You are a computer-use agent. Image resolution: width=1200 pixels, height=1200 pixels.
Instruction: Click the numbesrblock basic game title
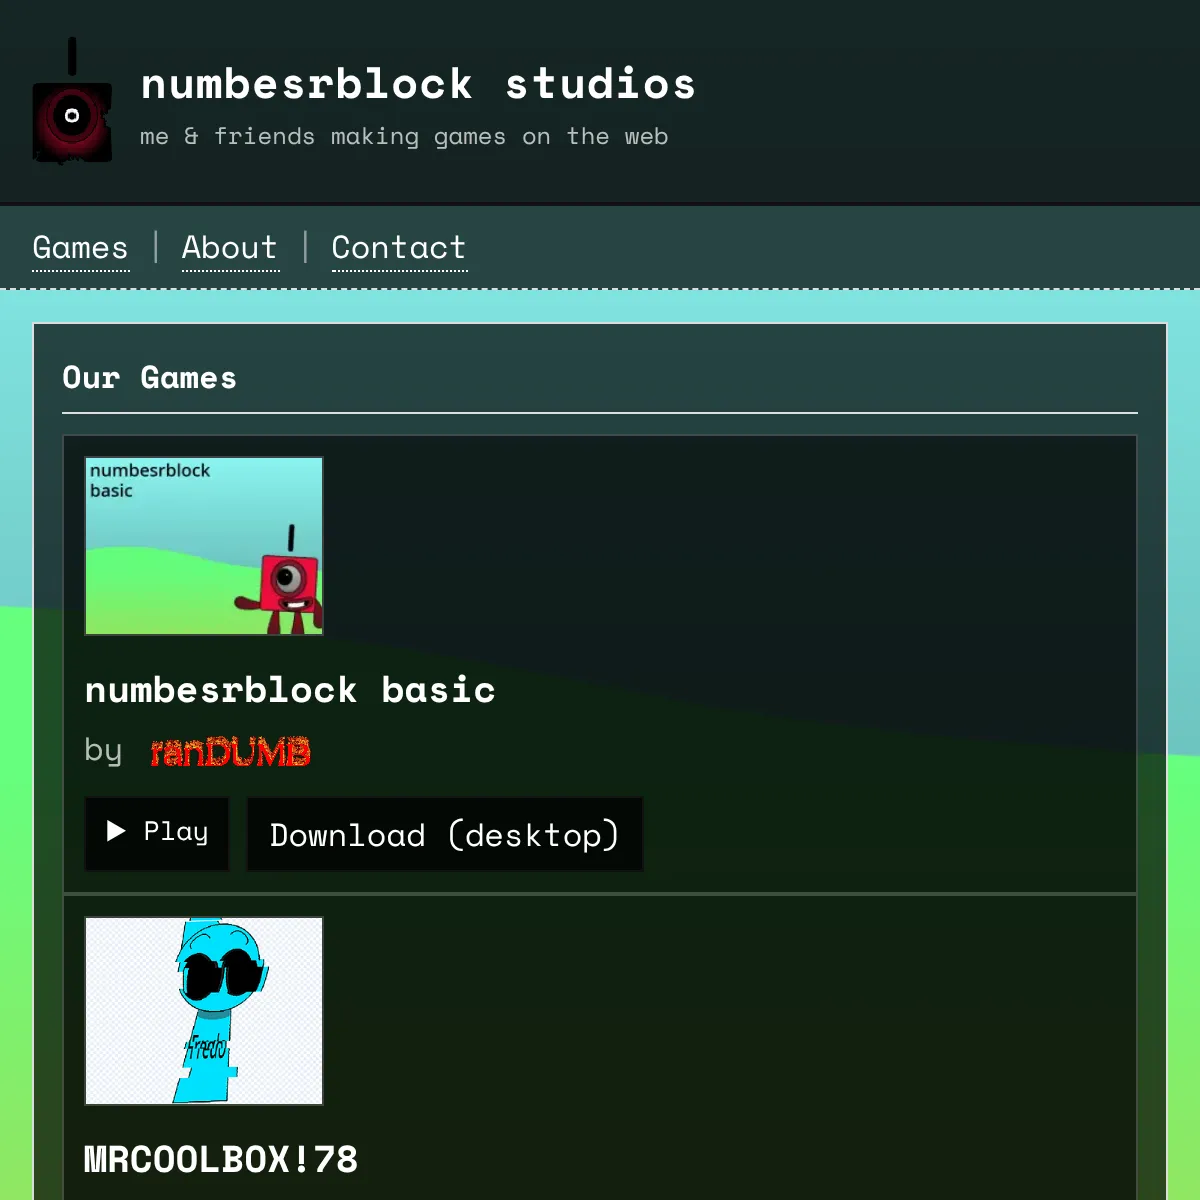click(x=290, y=690)
